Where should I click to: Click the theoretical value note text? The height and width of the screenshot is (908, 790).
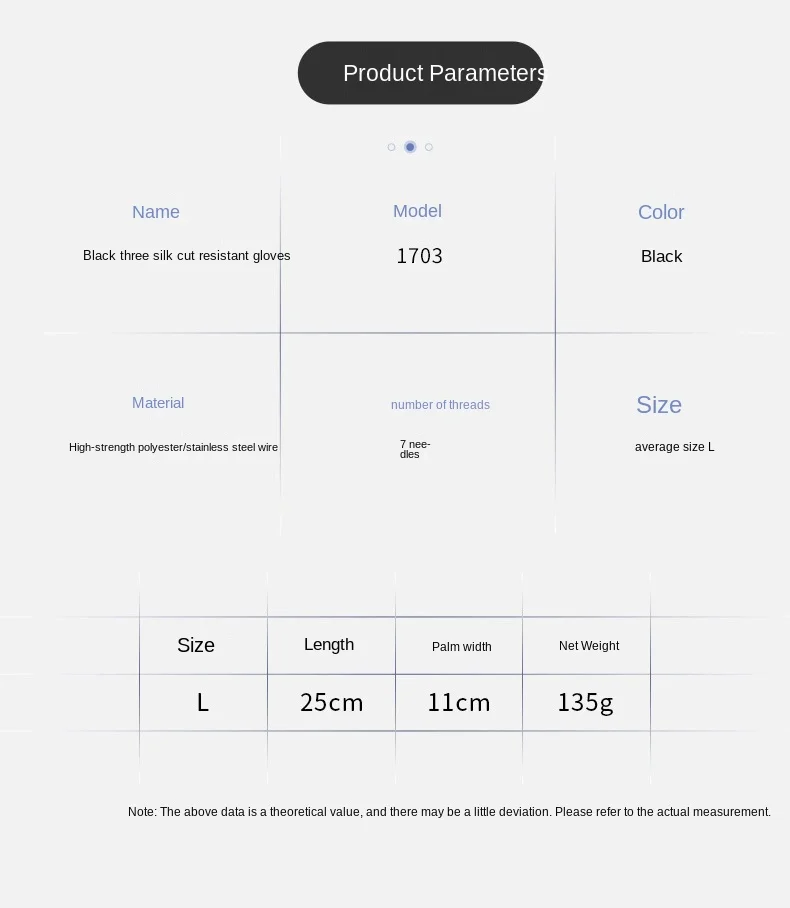click(x=449, y=812)
